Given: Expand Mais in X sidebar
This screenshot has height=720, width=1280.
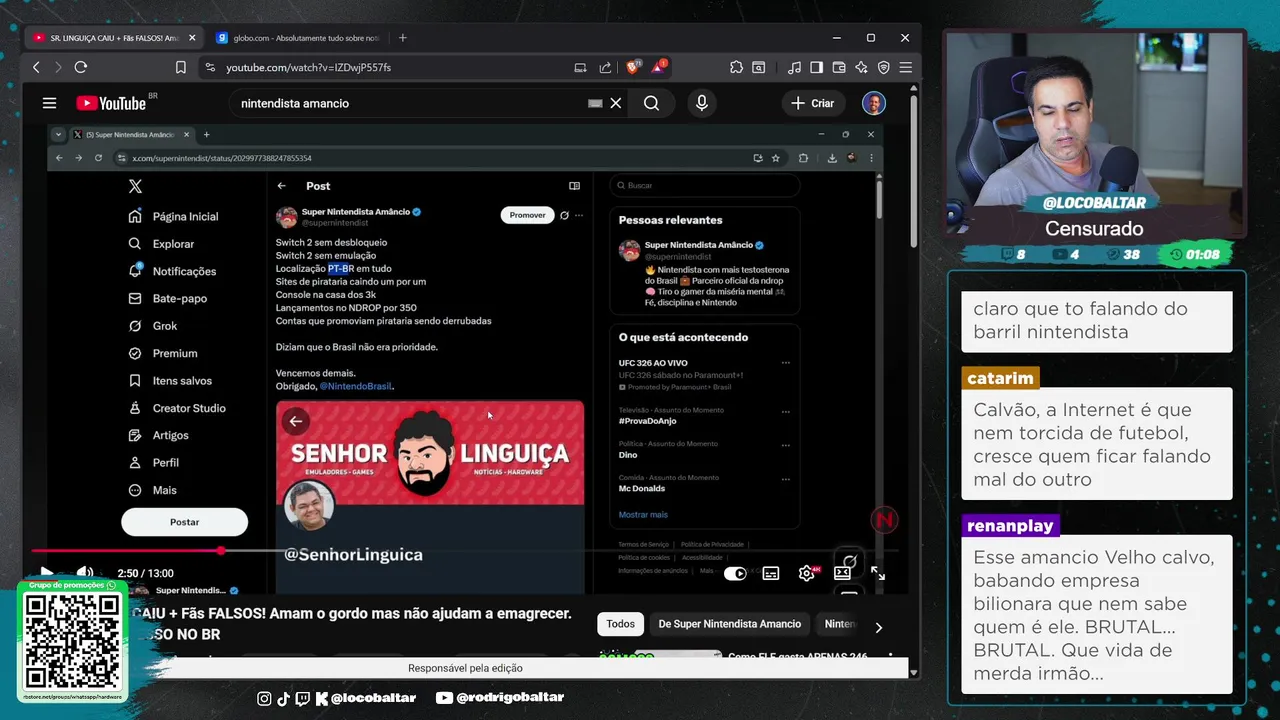Looking at the screenshot, I should tap(152, 490).
